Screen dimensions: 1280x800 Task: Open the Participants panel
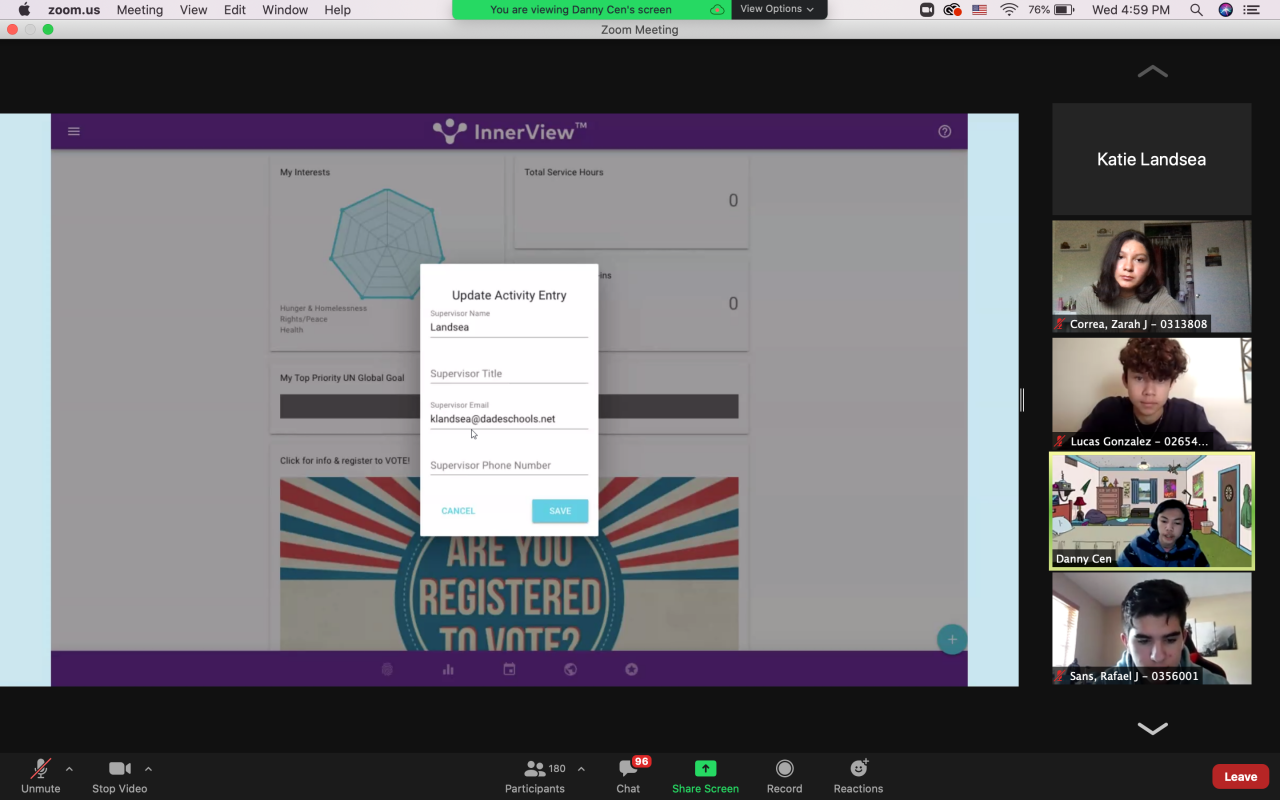pyautogui.click(x=535, y=775)
